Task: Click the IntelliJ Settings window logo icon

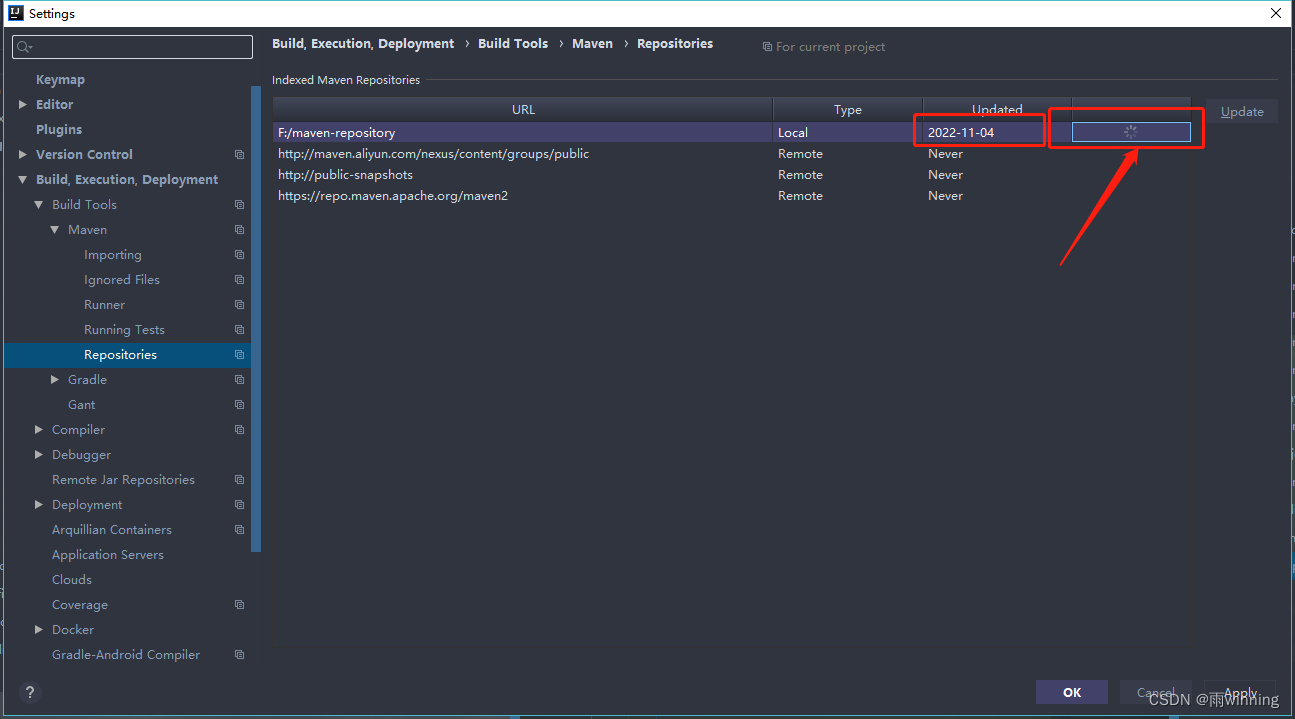Action: pyautogui.click(x=16, y=13)
